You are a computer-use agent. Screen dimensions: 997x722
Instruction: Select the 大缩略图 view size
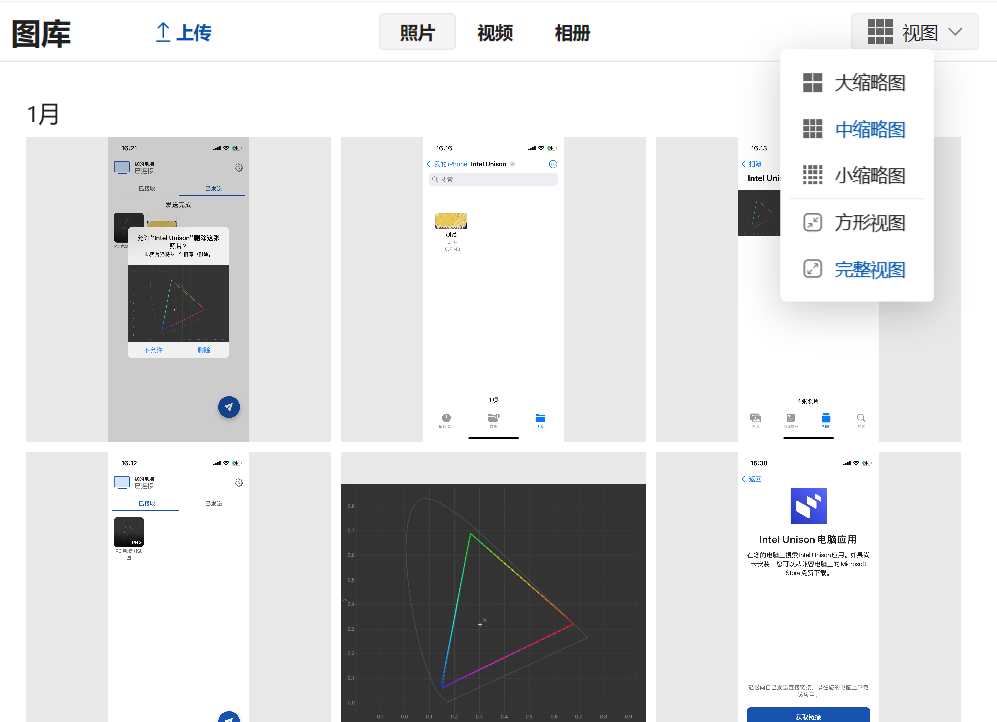(x=871, y=82)
